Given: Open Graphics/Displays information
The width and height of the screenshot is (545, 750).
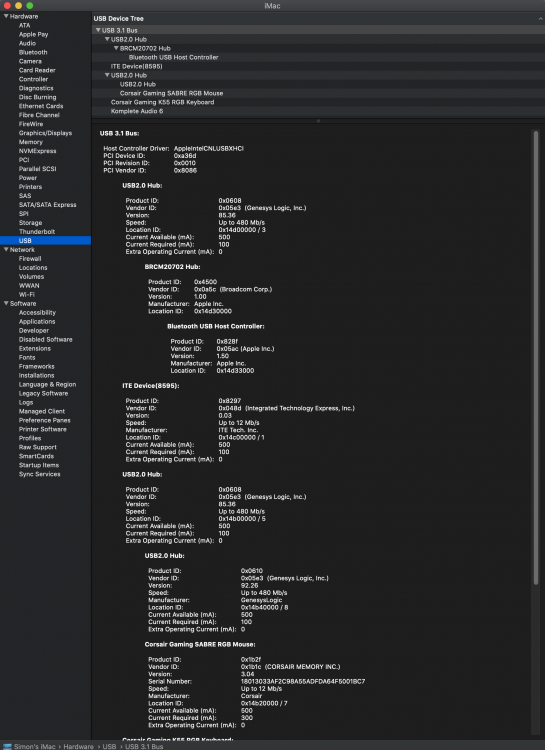Looking at the screenshot, I should pos(45,133).
